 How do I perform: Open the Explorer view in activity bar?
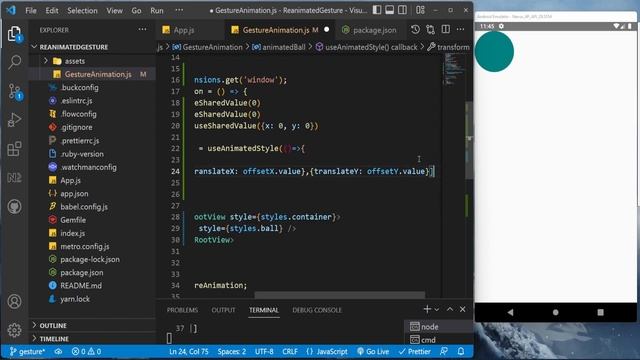14,34
